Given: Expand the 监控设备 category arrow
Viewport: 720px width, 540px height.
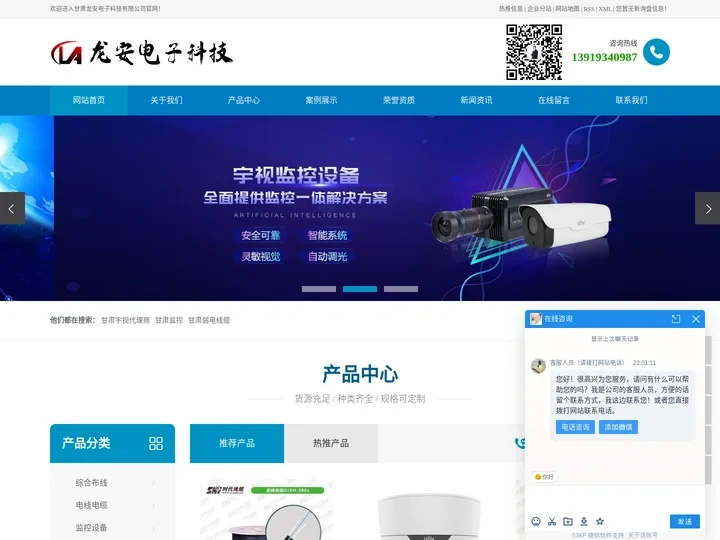Looking at the screenshot, I should (154, 528).
